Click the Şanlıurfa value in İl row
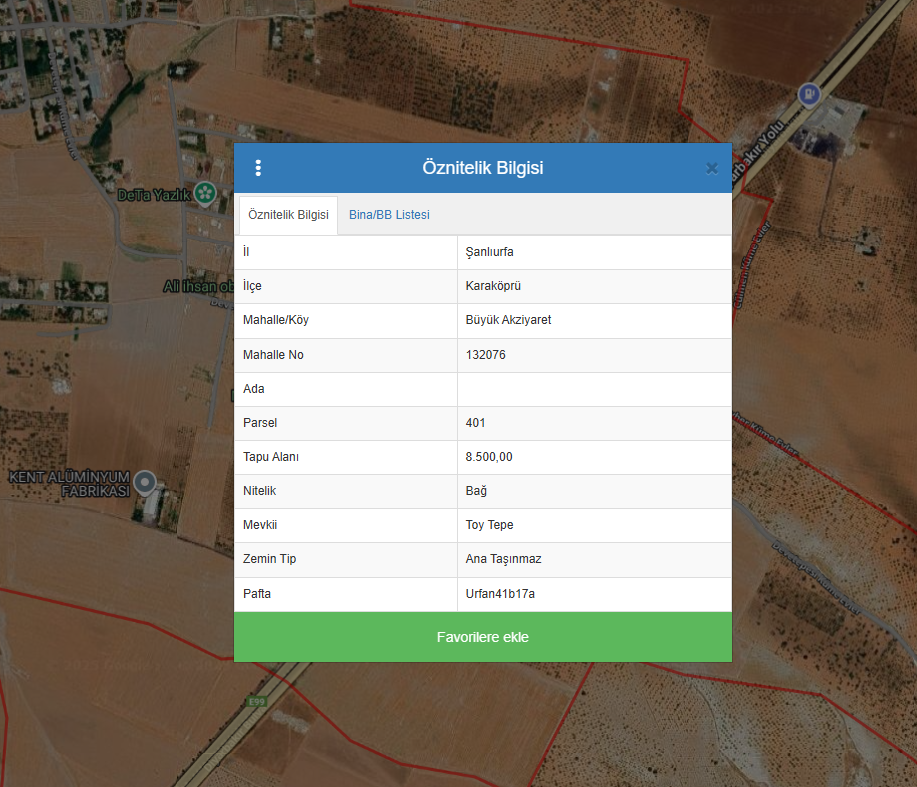 click(489, 252)
